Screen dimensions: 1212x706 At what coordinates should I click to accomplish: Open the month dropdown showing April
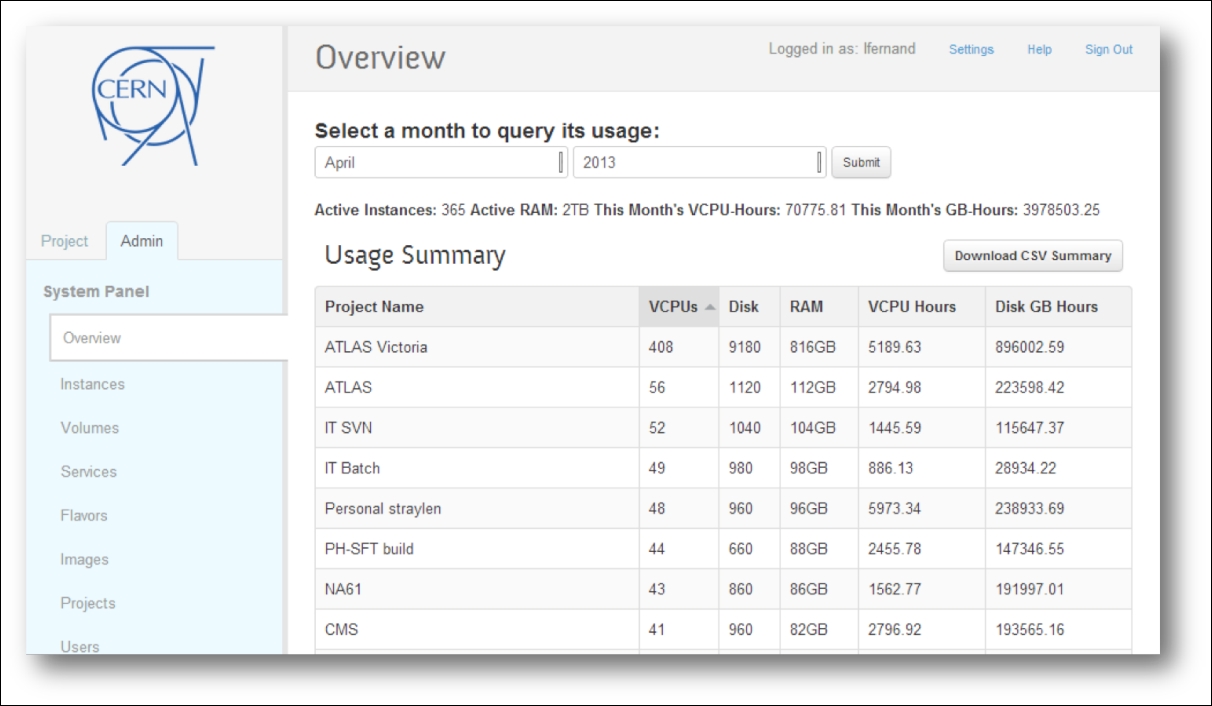(441, 162)
